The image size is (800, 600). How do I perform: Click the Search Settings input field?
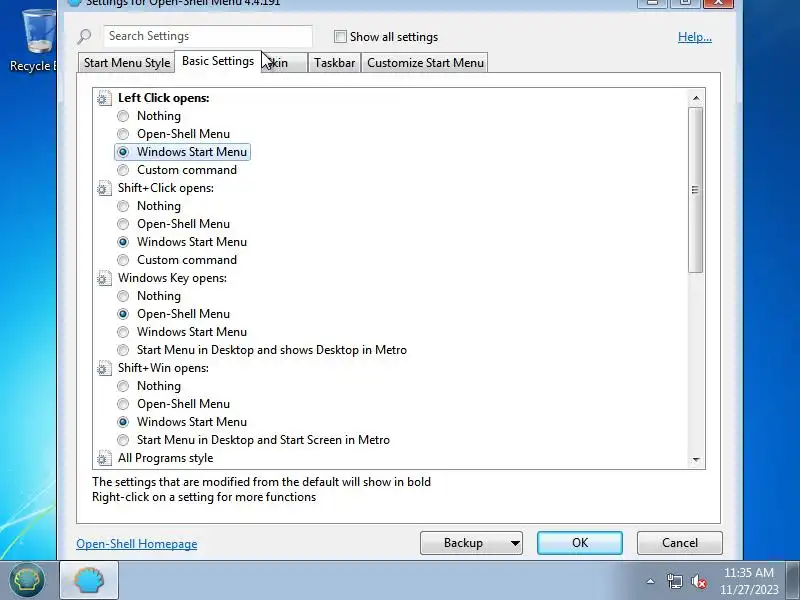208,36
